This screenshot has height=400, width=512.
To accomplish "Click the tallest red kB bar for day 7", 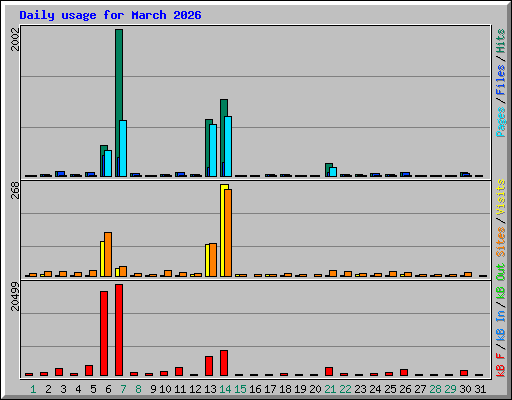I will point(119,330).
